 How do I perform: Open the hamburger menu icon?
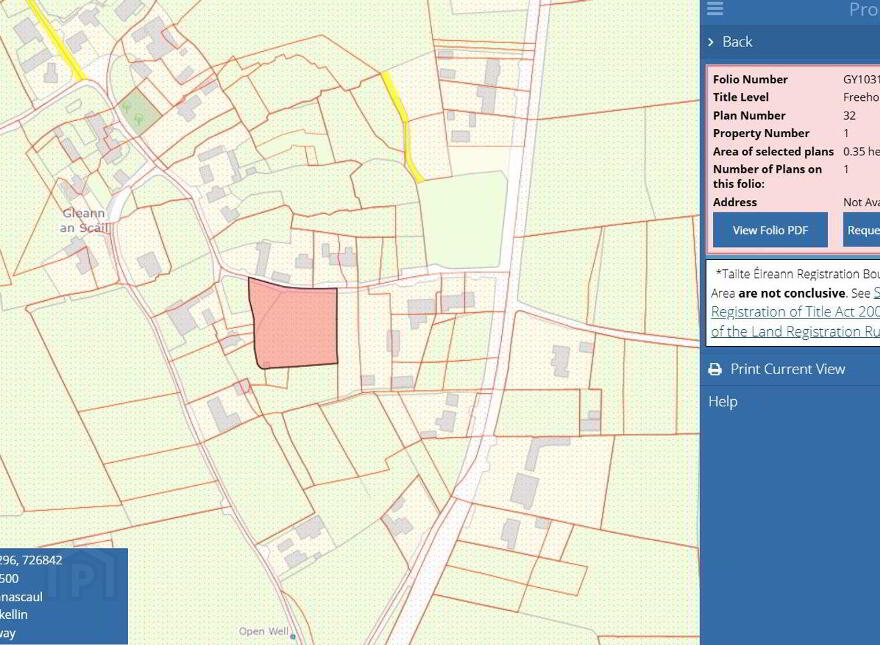(714, 8)
